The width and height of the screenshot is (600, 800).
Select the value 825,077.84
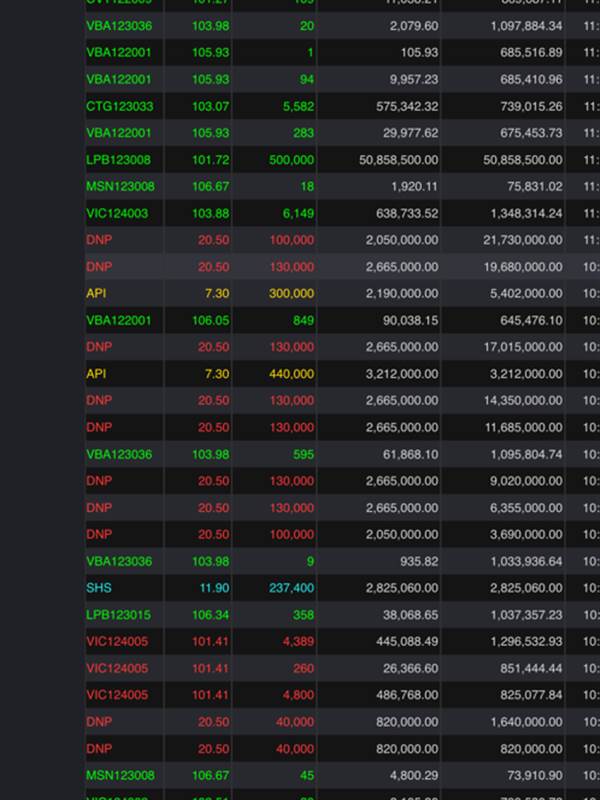(x=531, y=695)
